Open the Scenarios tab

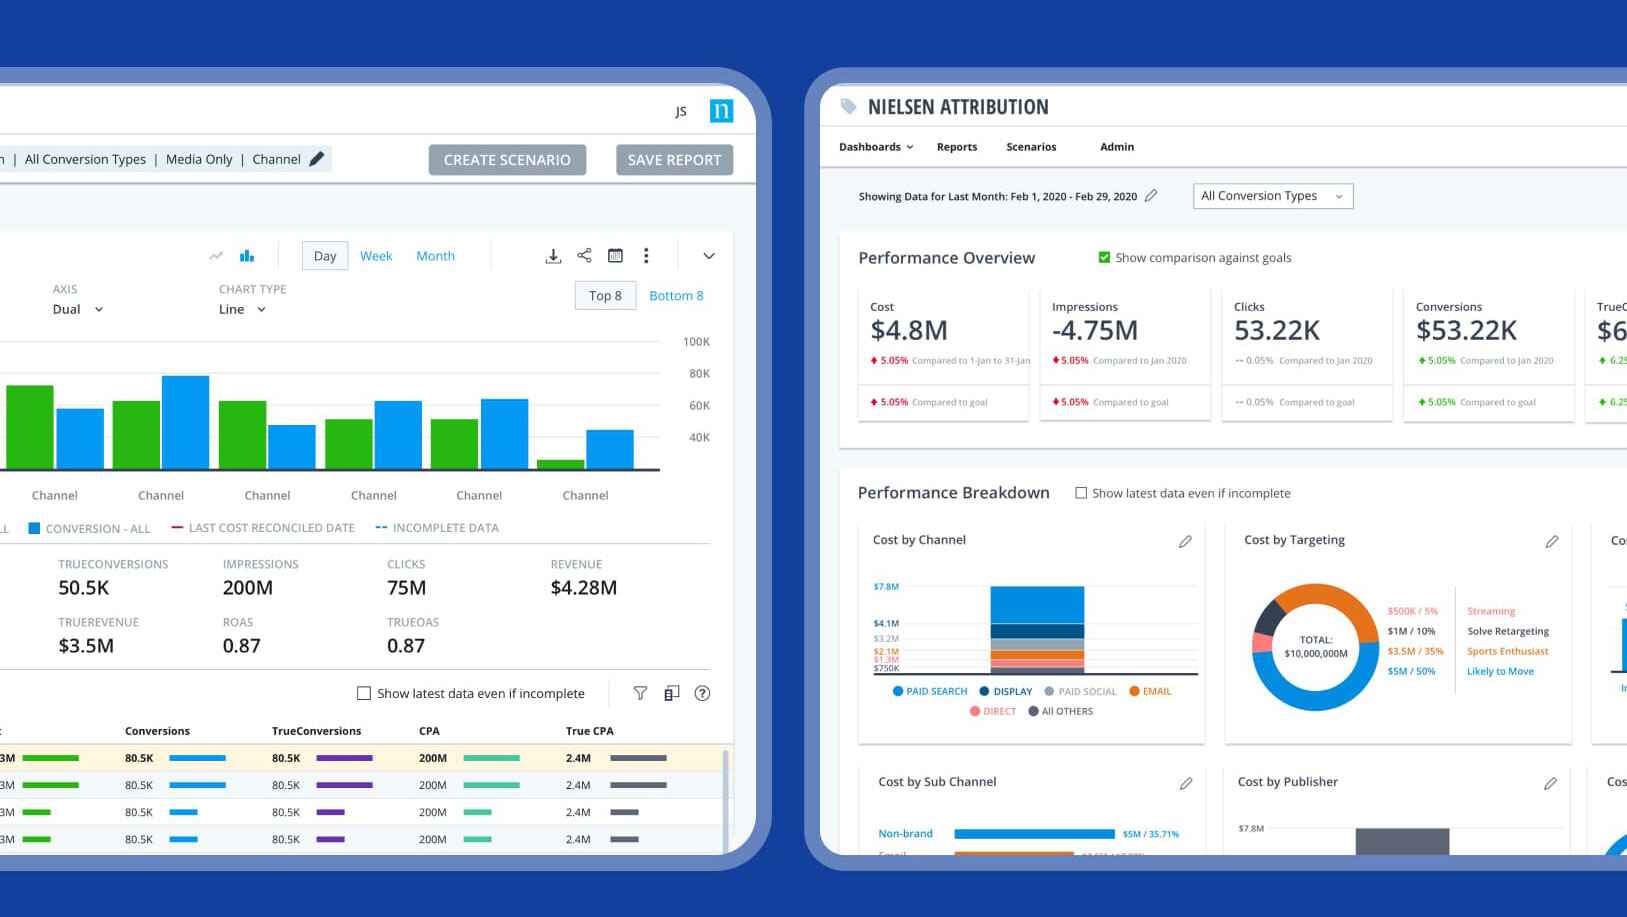coord(1031,147)
